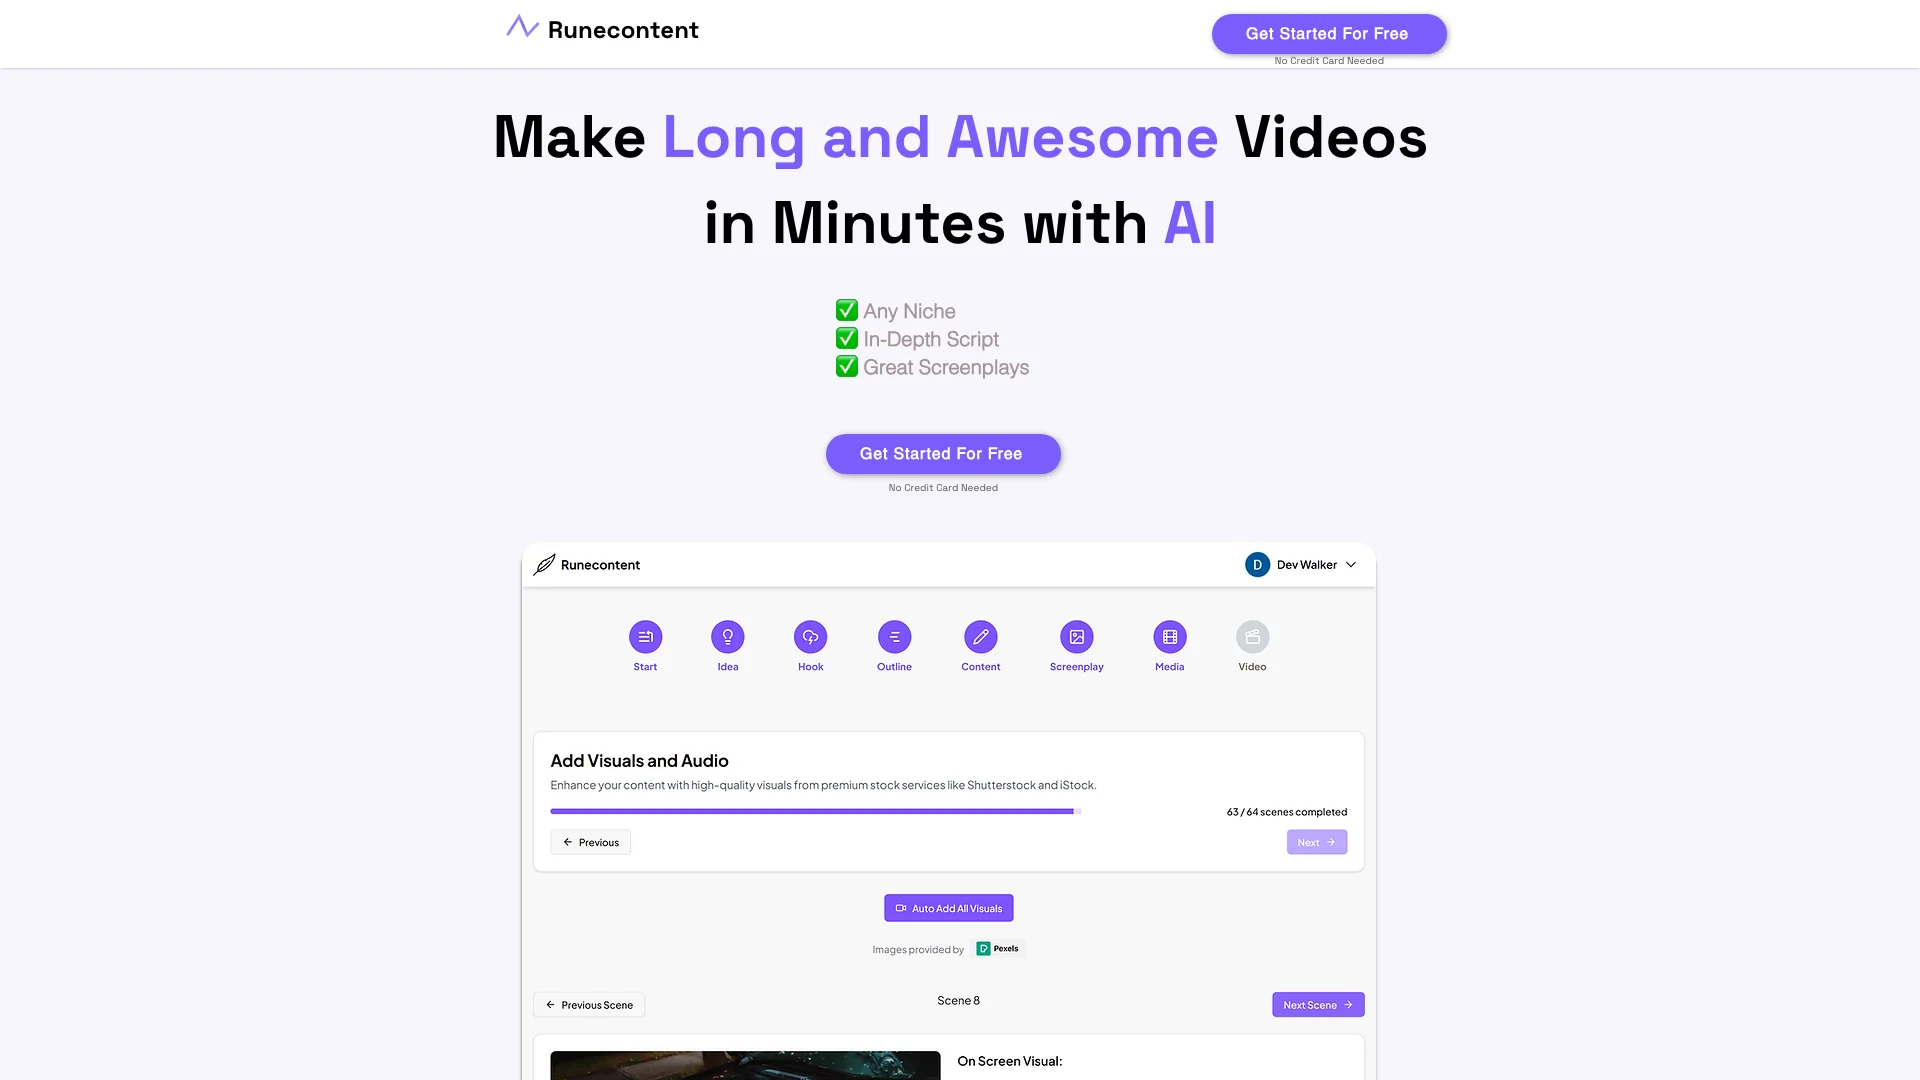
Task: Click Previous Scene navigation button
Action: point(591,1005)
